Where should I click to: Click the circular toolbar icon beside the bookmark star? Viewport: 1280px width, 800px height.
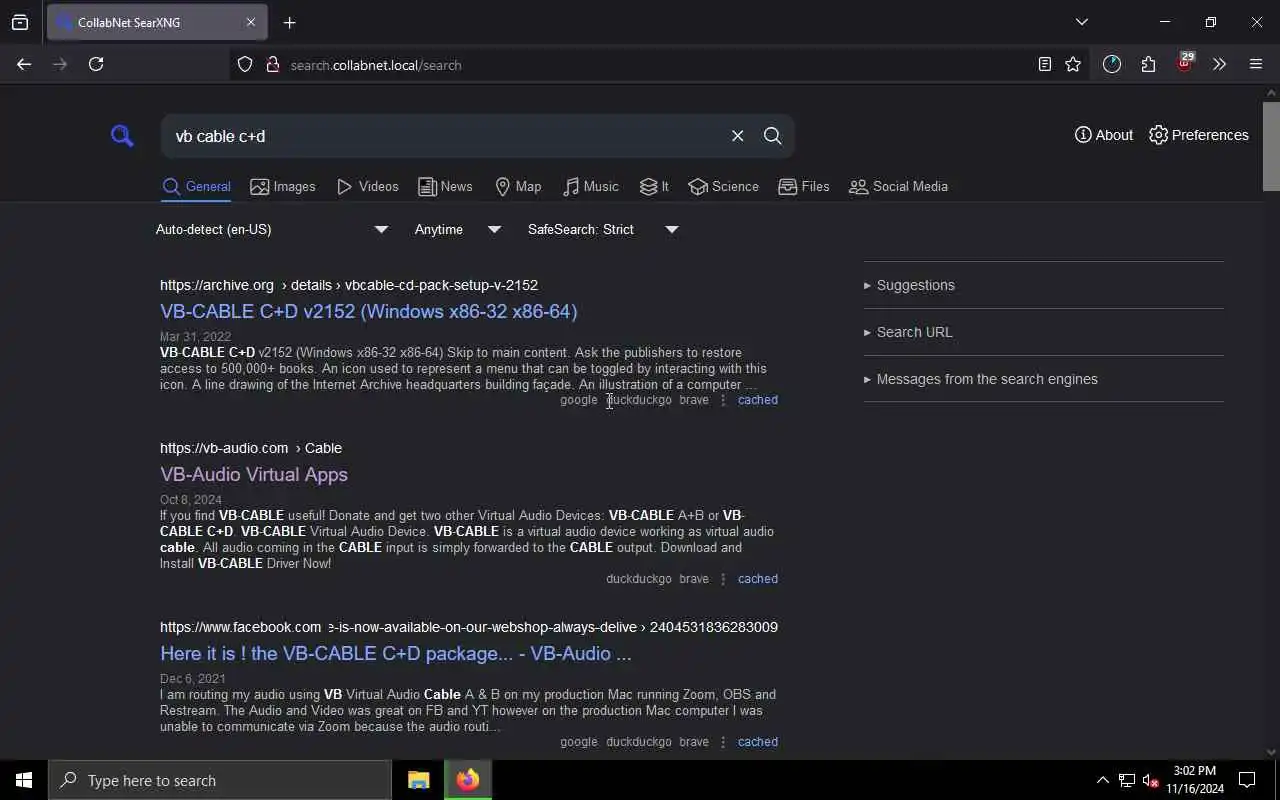tap(1112, 64)
